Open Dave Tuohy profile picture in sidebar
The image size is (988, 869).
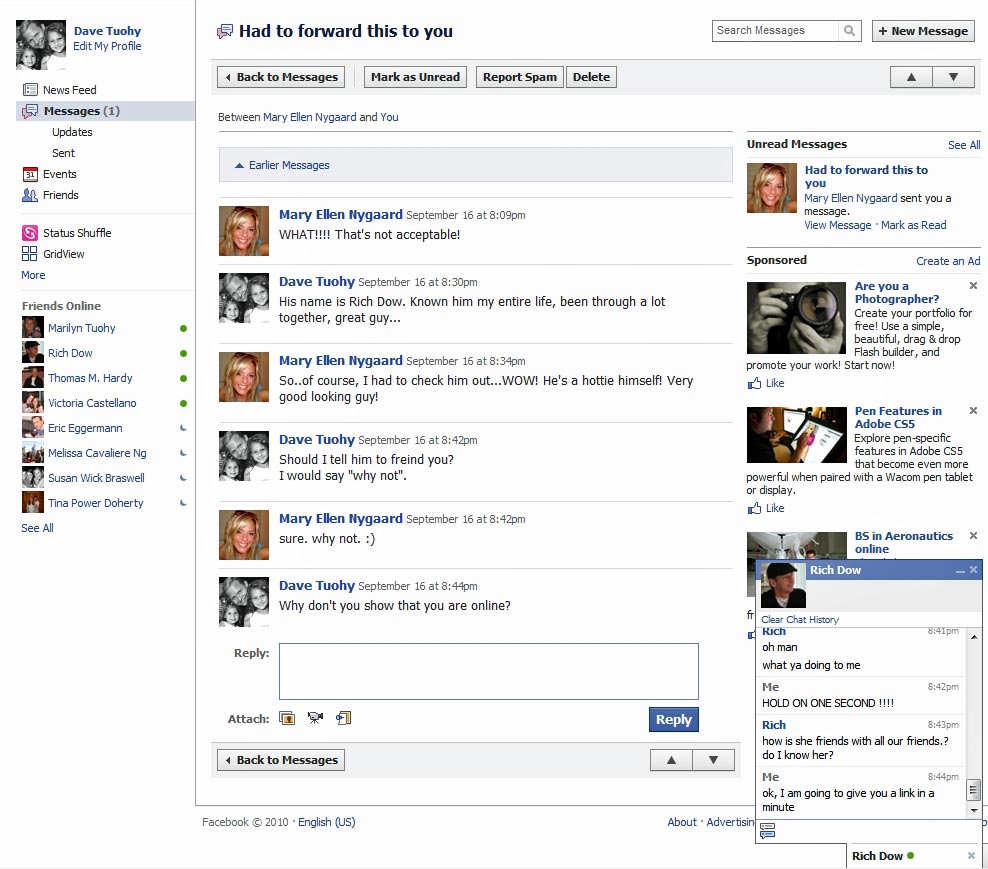pos(41,45)
